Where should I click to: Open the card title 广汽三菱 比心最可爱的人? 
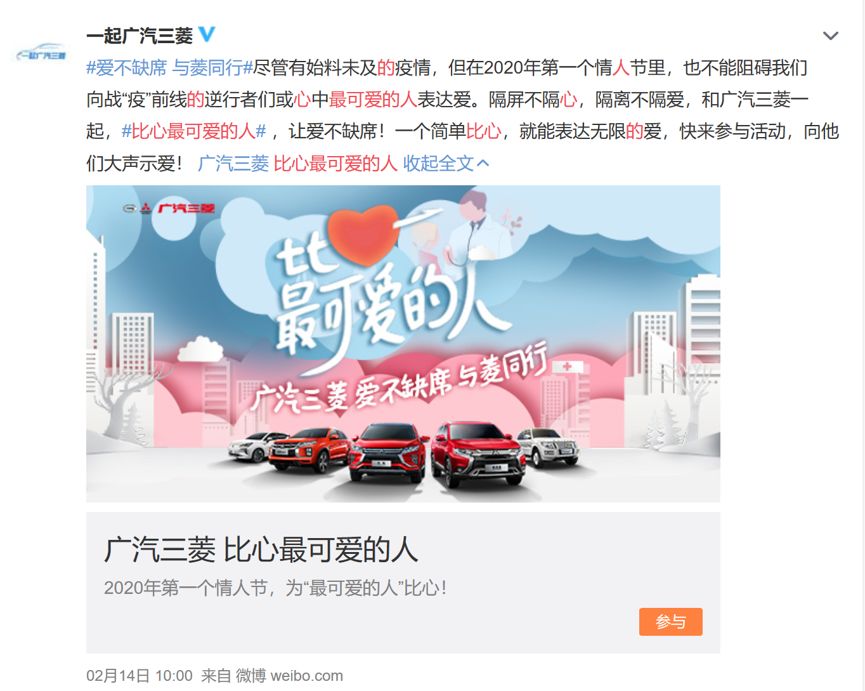[x=261, y=550]
